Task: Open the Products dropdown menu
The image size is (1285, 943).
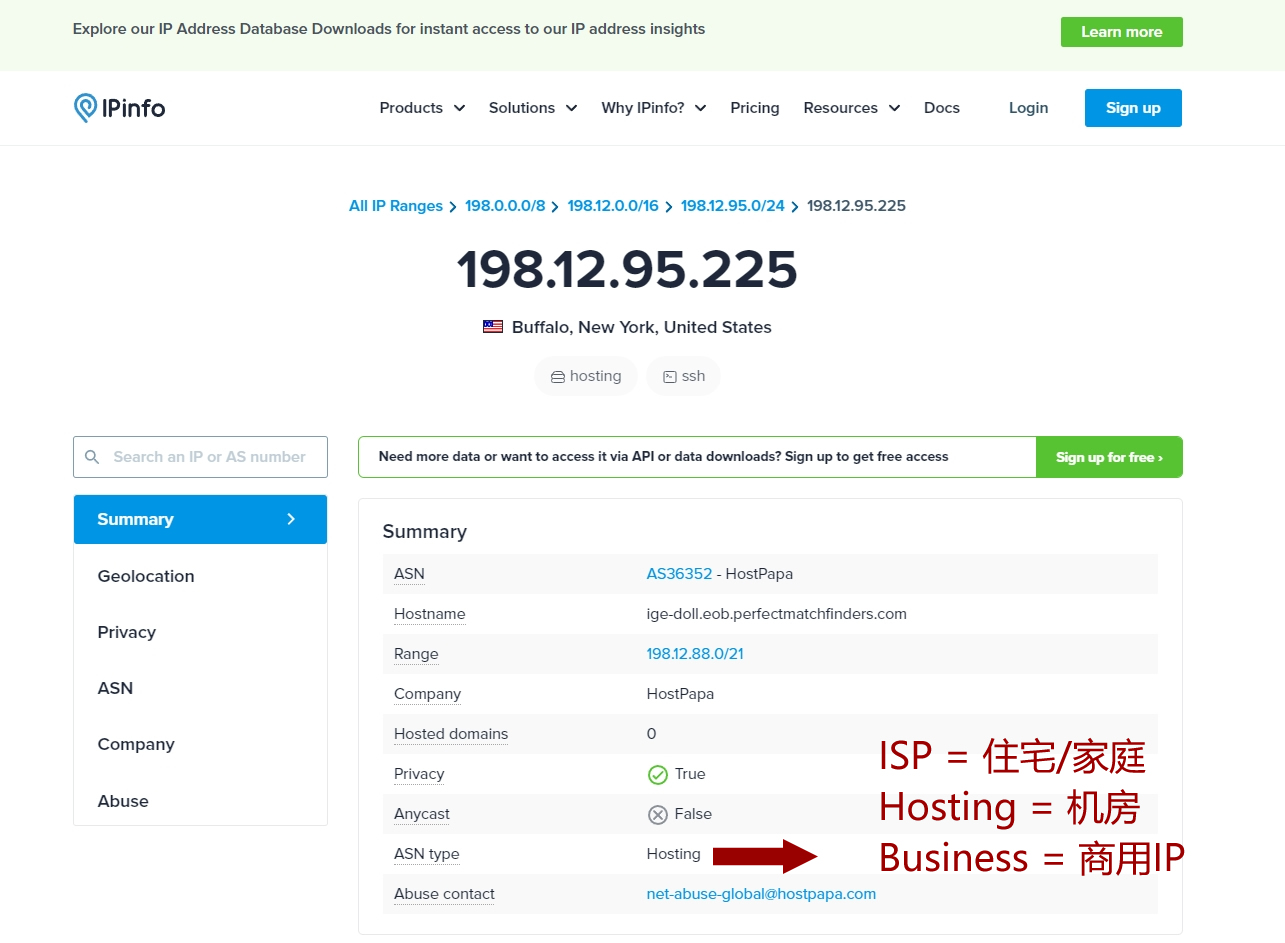Action: click(422, 108)
